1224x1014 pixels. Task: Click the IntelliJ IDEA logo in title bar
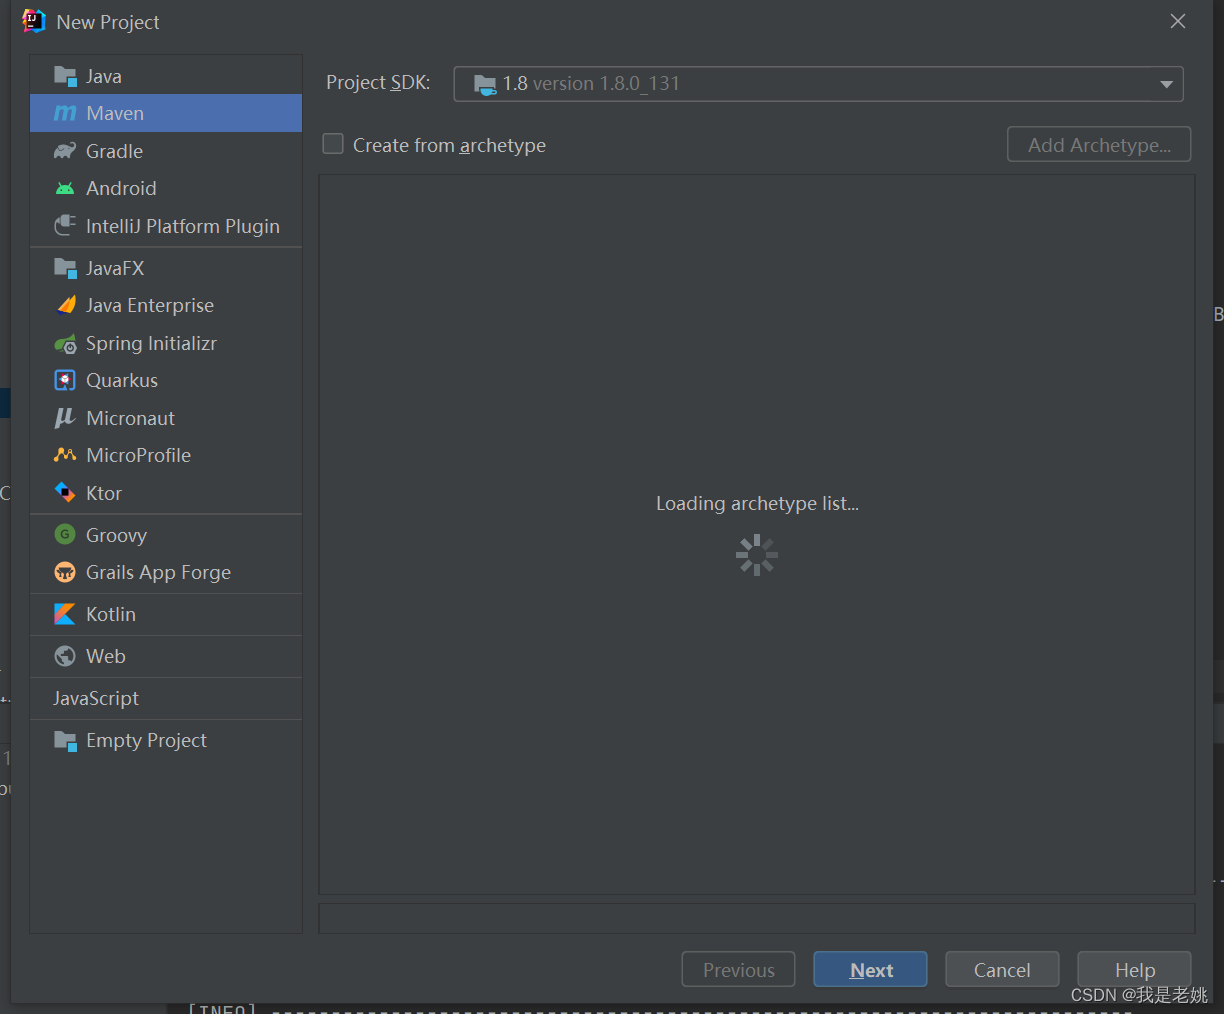click(x=34, y=21)
